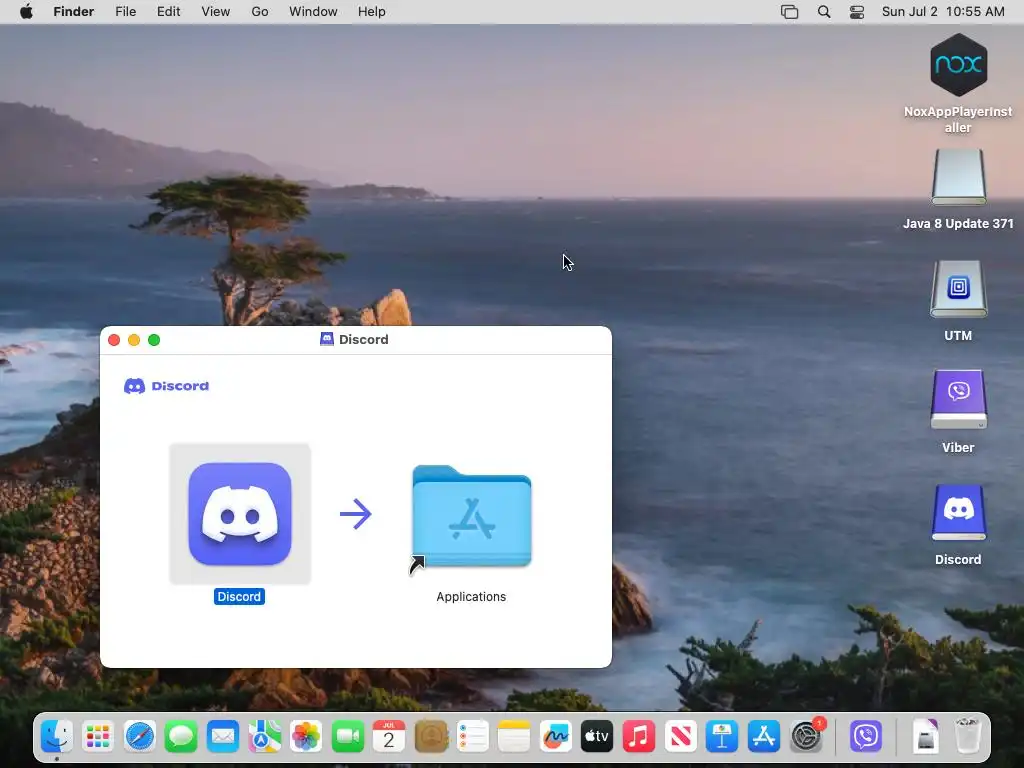The image size is (1024, 768).
Task: Open App Store from the Dock
Action: tap(763, 737)
